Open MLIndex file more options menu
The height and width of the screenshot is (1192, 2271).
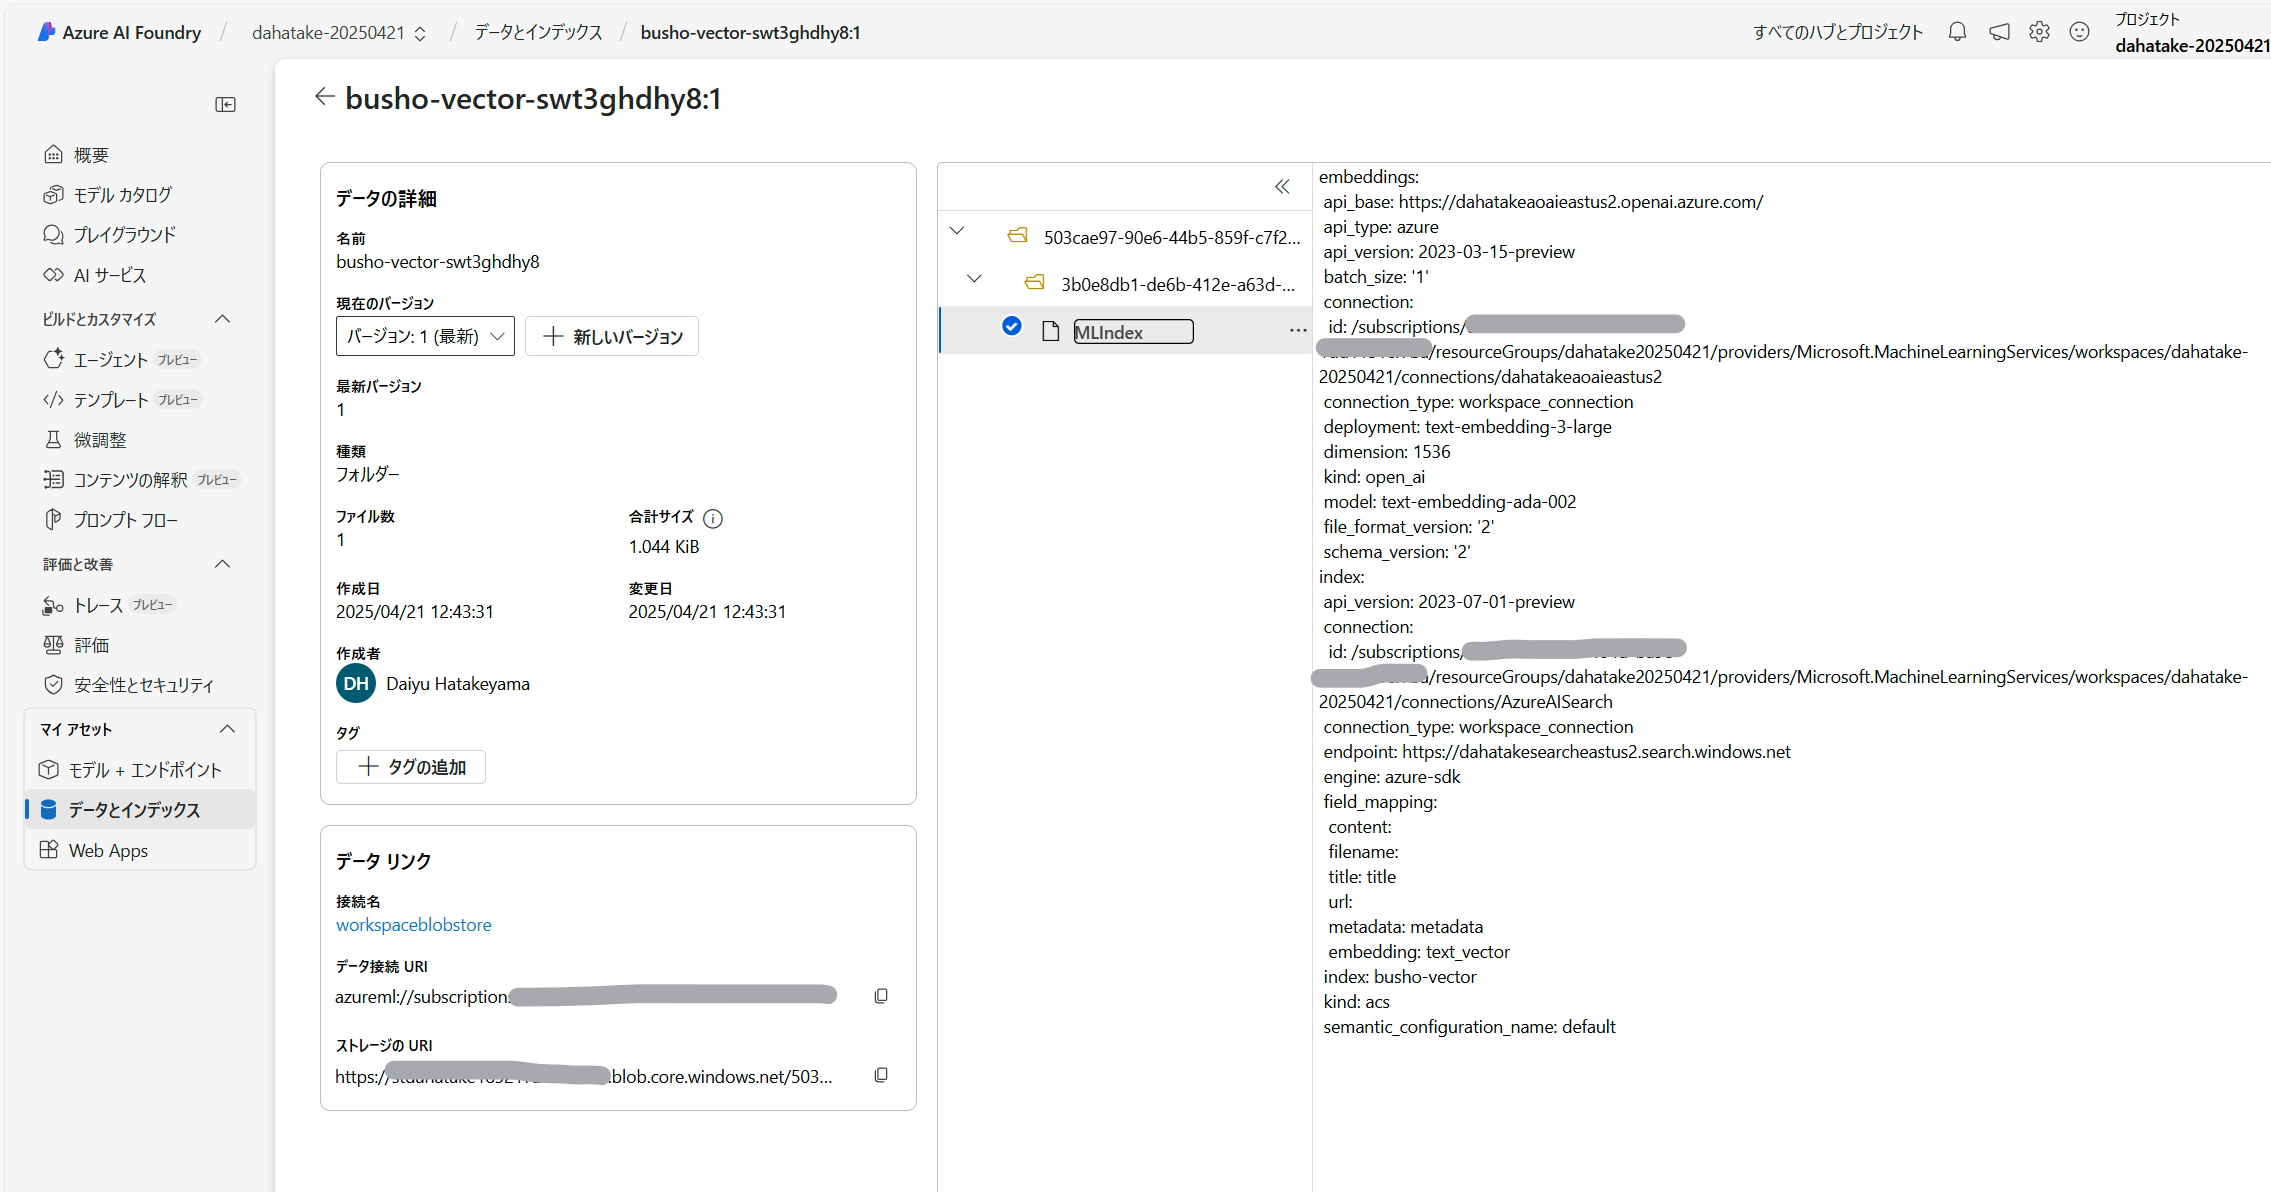pyautogui.click(x=1297, y=331)
